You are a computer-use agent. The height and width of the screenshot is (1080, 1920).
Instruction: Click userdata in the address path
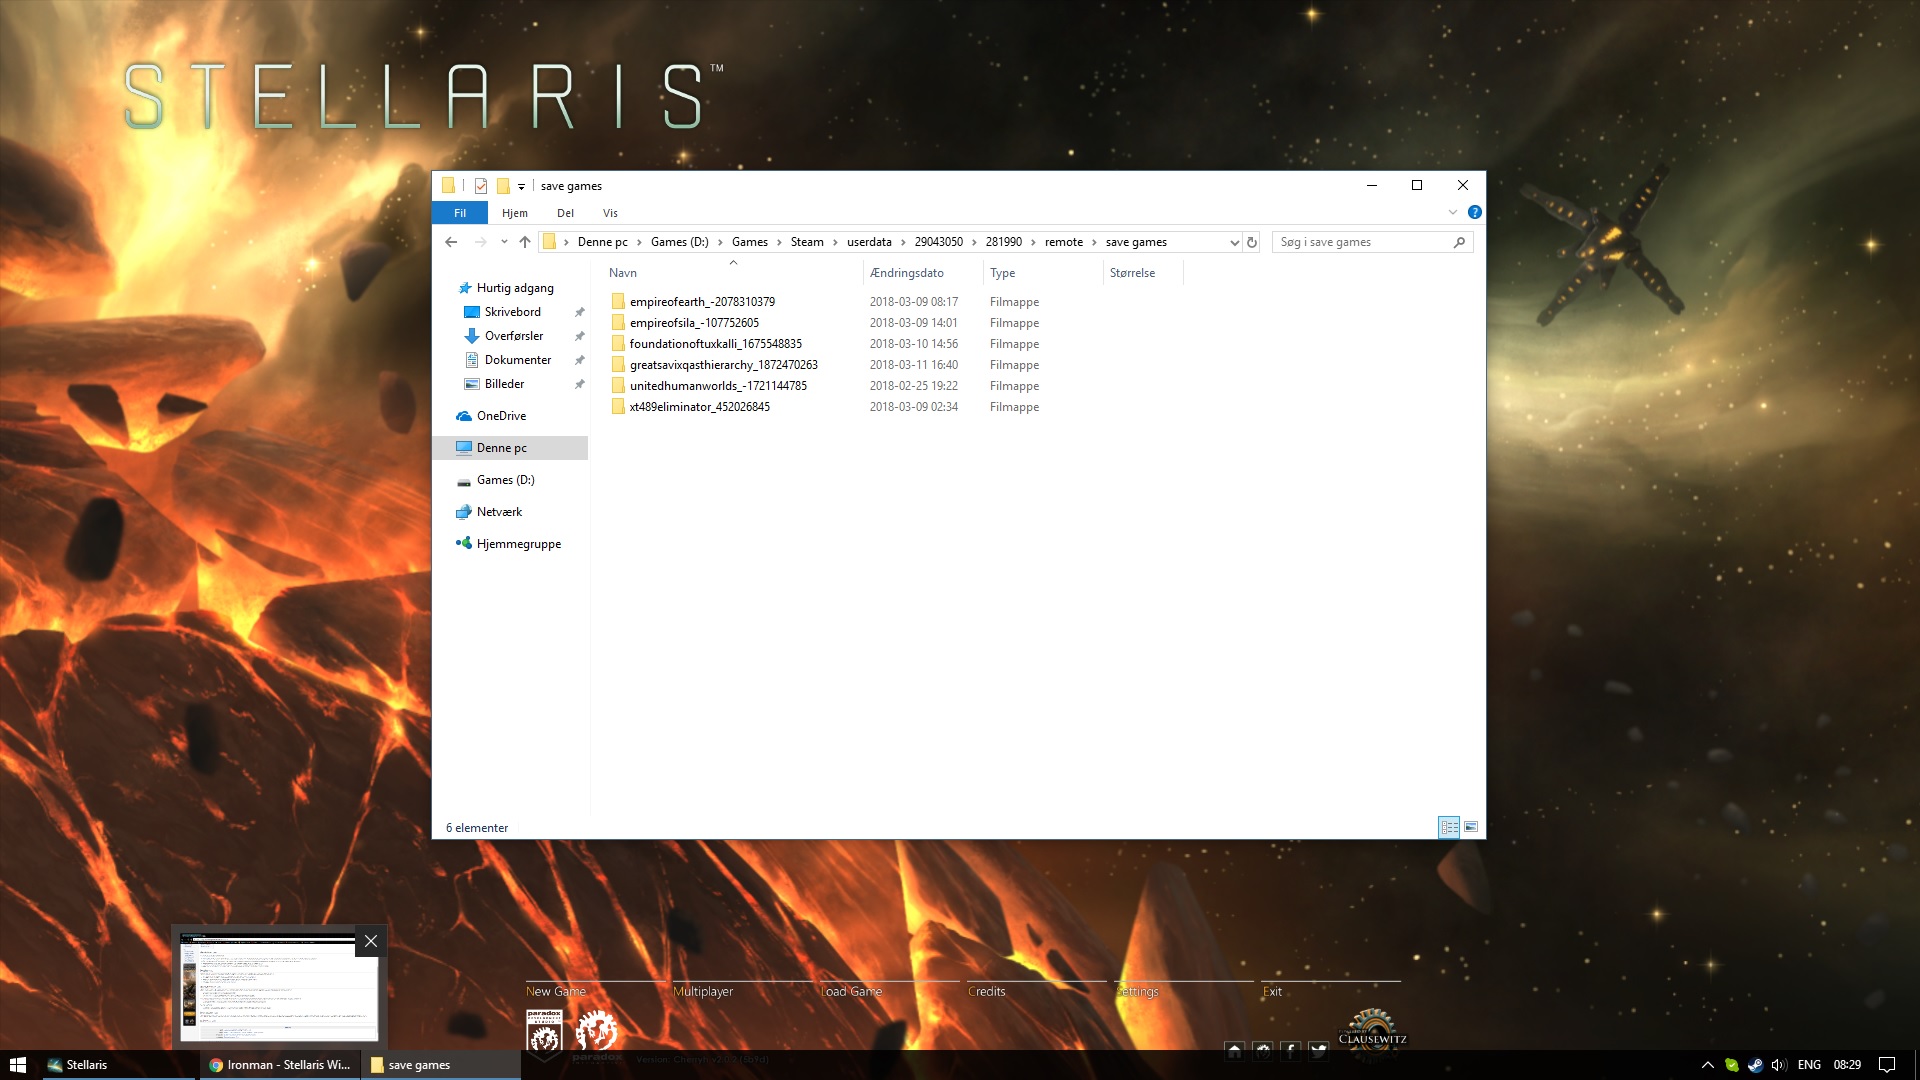[869, 242]
